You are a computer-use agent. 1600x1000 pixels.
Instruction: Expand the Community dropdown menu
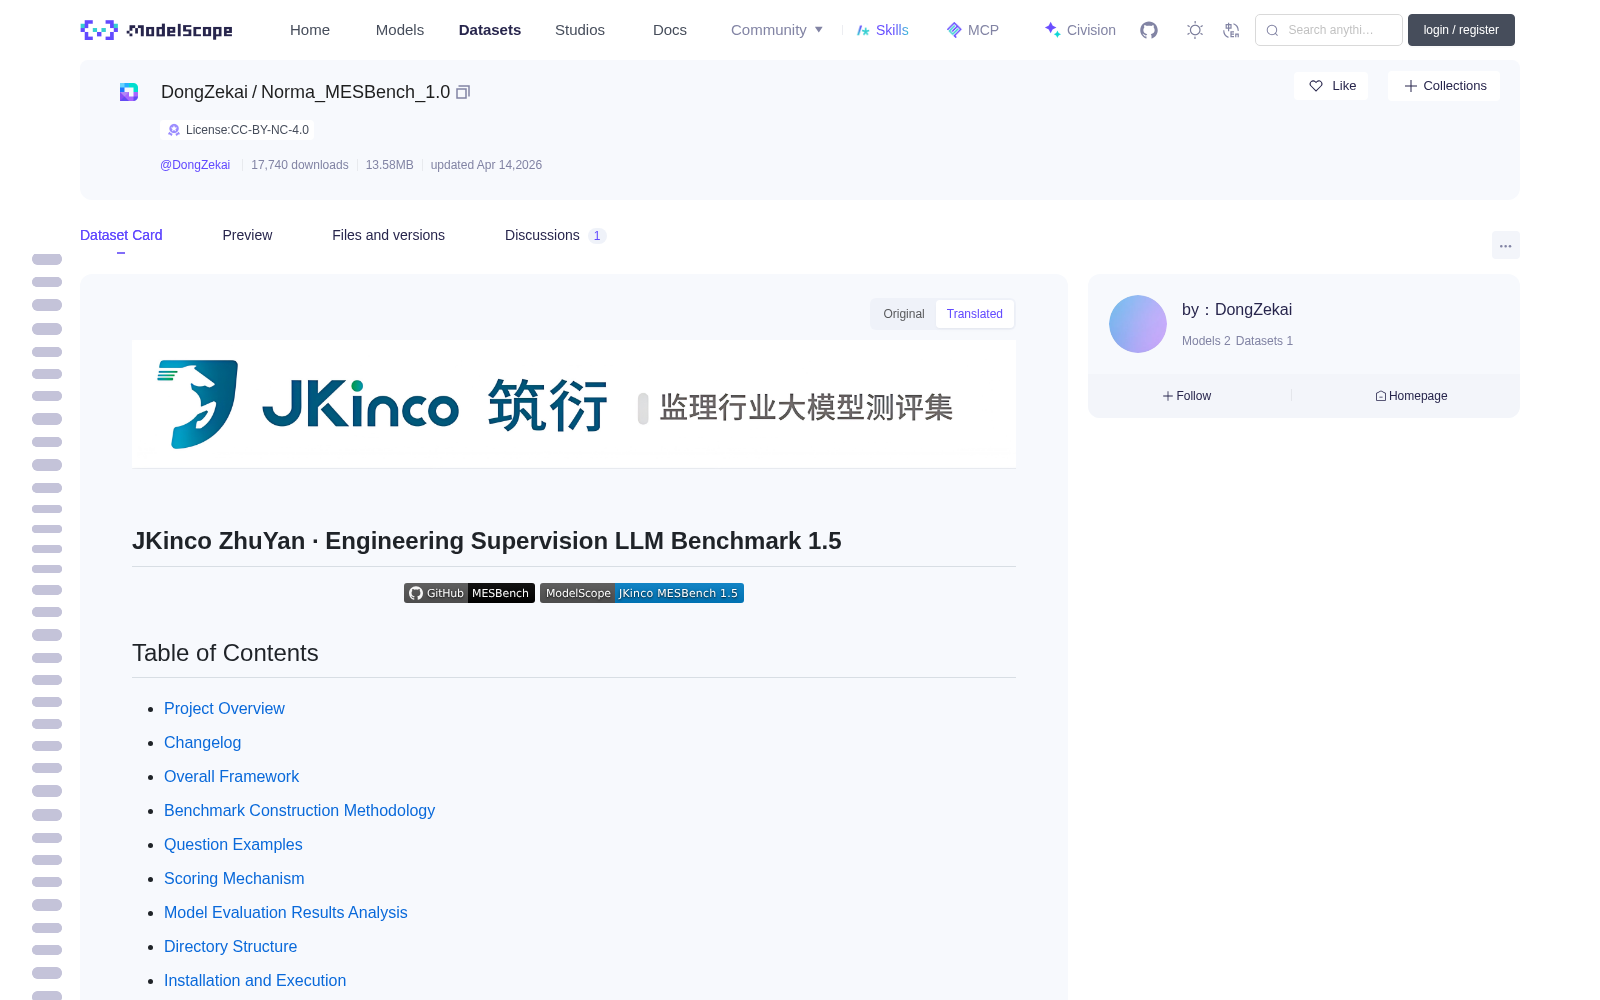[777, 30]
